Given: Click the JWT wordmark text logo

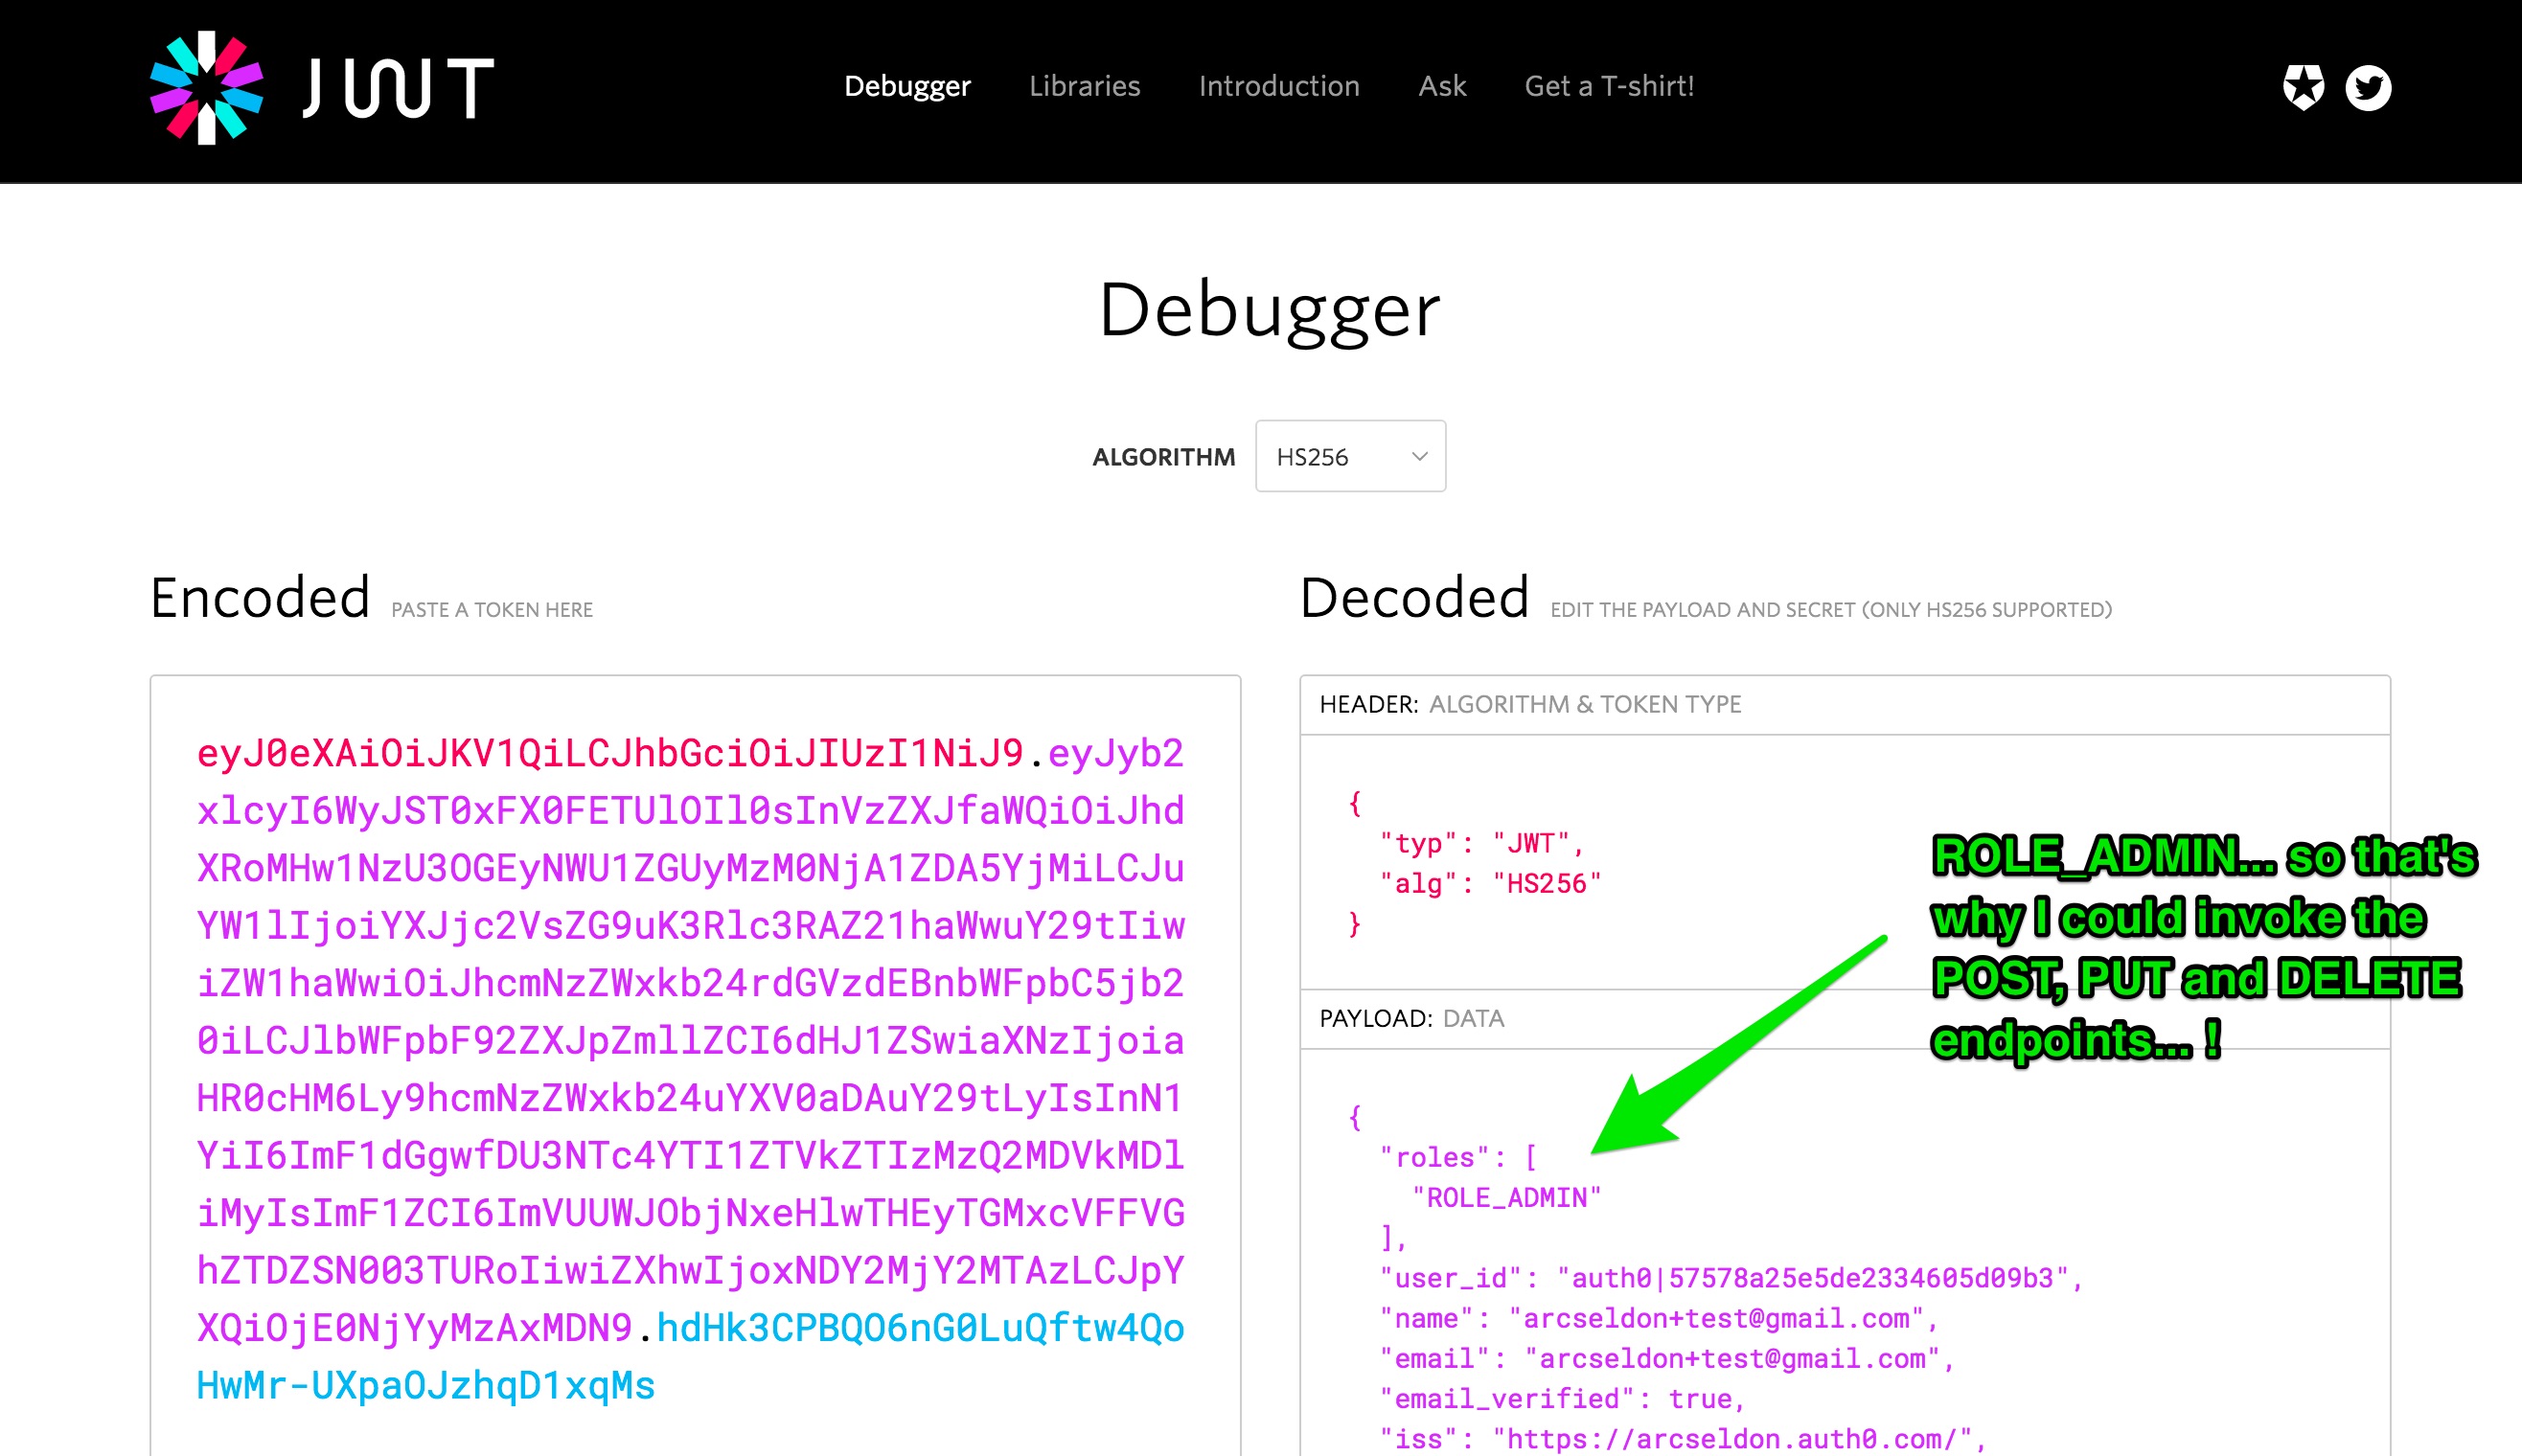Looking at the screenshot, I should (398, 88).
